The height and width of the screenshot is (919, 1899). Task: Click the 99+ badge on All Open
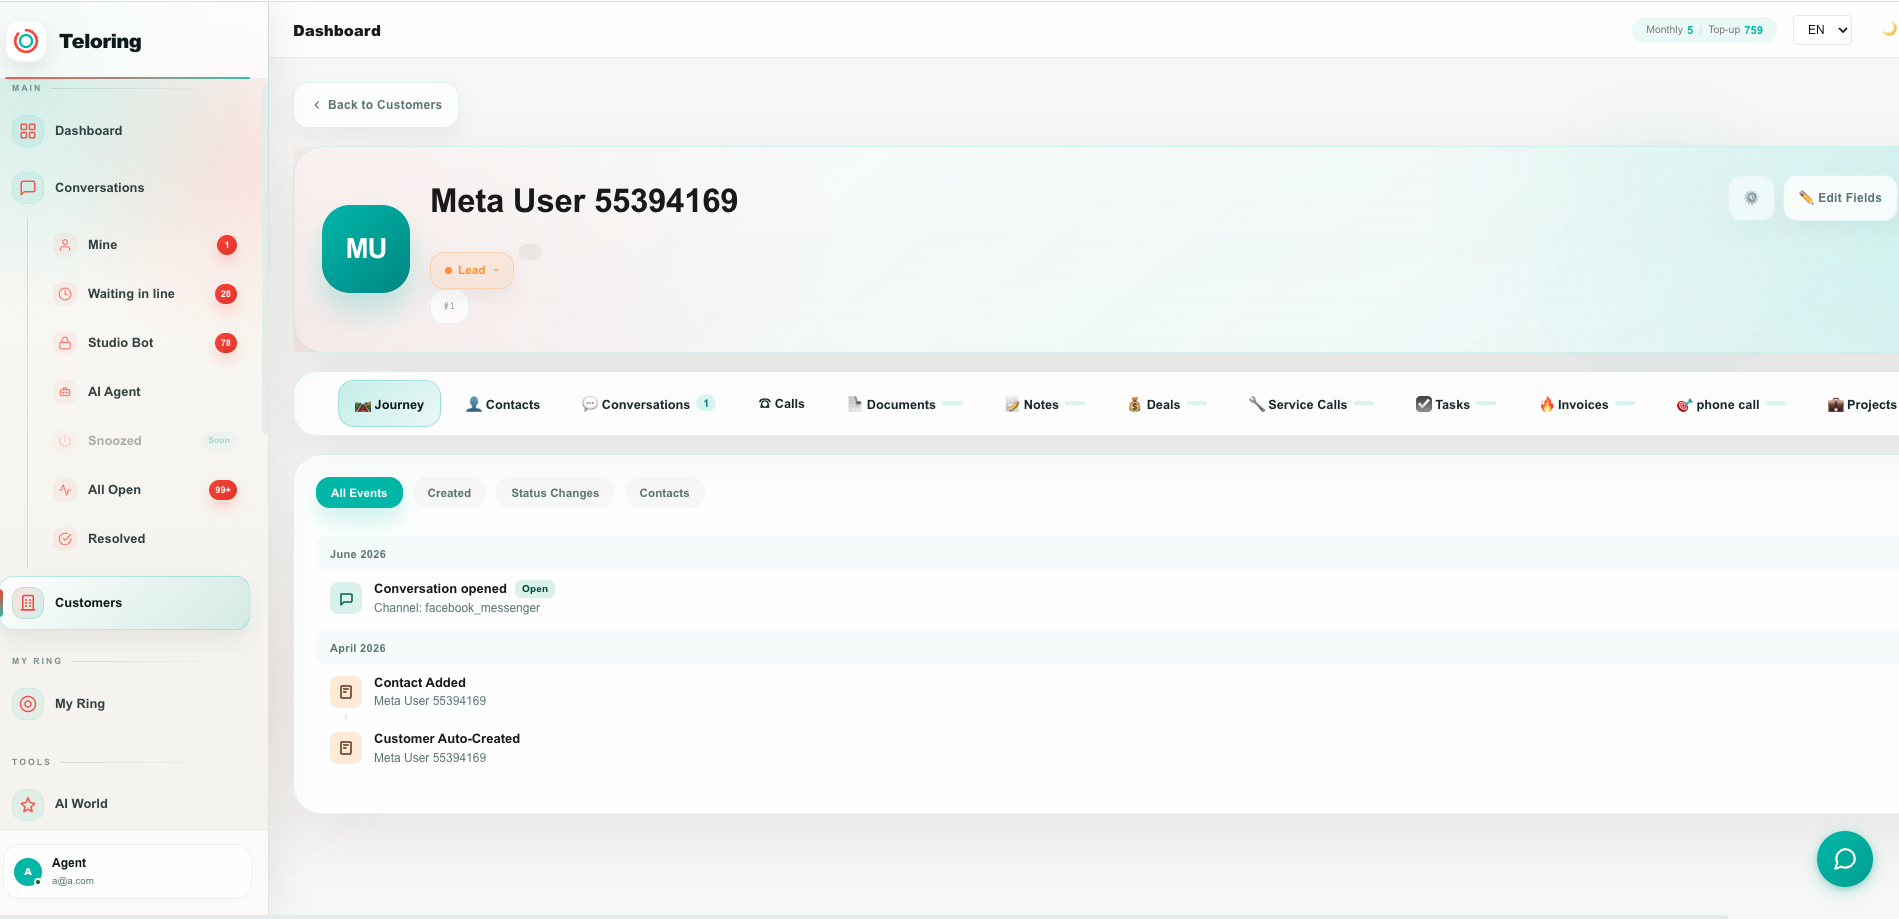(x=223, y=490)
